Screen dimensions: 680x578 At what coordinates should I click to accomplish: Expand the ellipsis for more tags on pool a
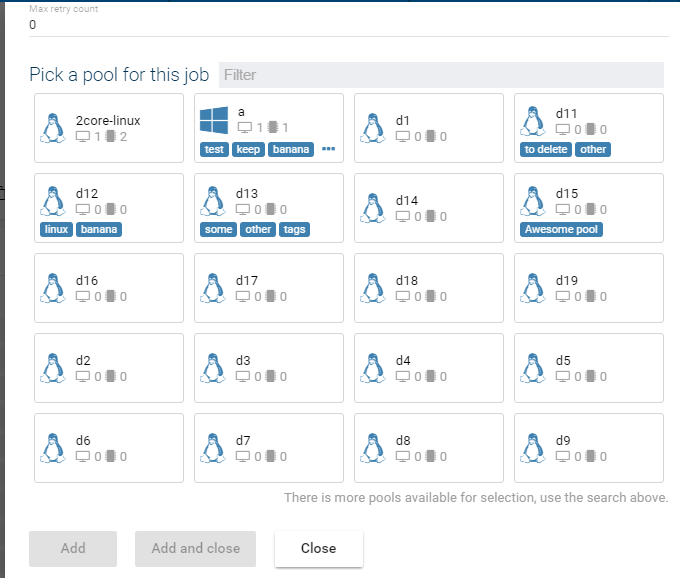[328, 150]
